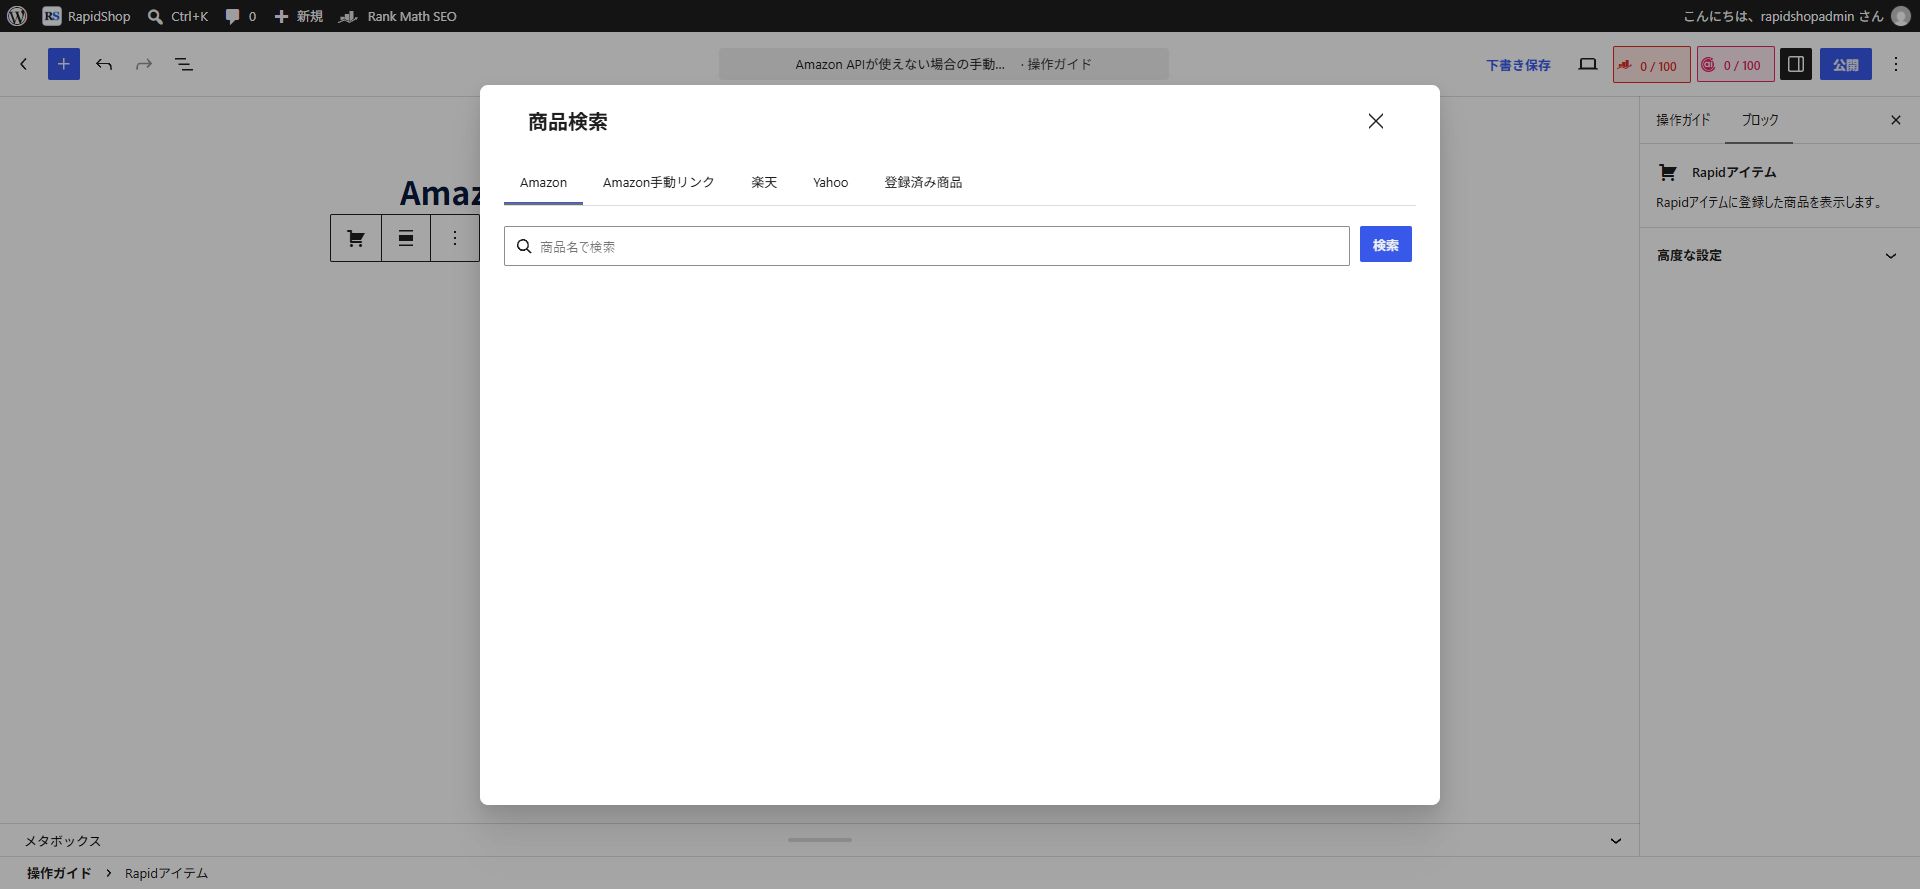Screen dimensions: 1920x889
Task: Toggle the blue block inserter plus button
Action: coord(64,64)
